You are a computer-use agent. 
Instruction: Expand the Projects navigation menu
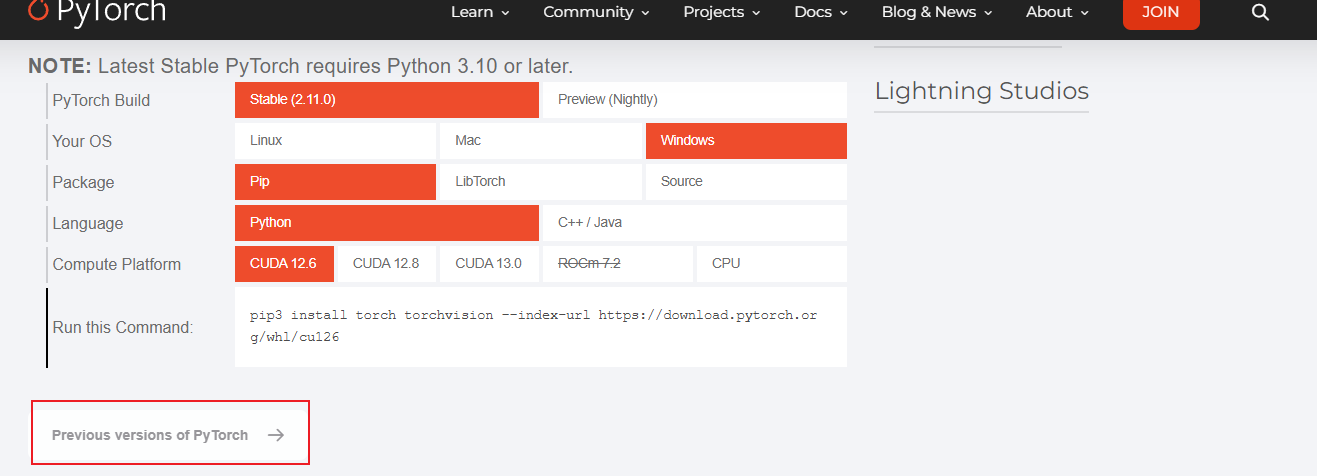[x=721, y=13]
